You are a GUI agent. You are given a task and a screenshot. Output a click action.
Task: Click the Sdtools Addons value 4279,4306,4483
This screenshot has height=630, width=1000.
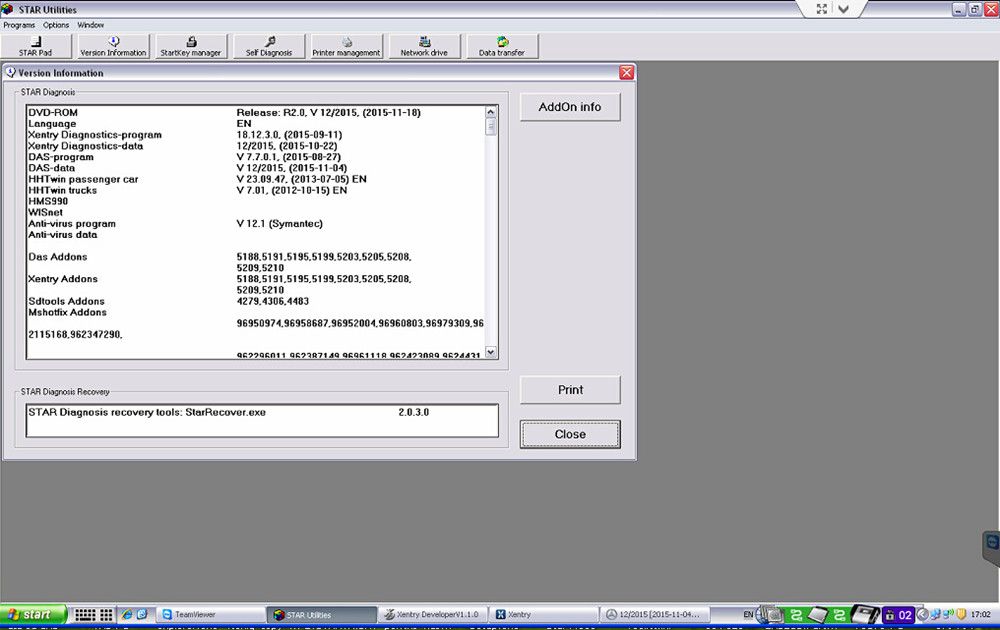coord(272,301)
